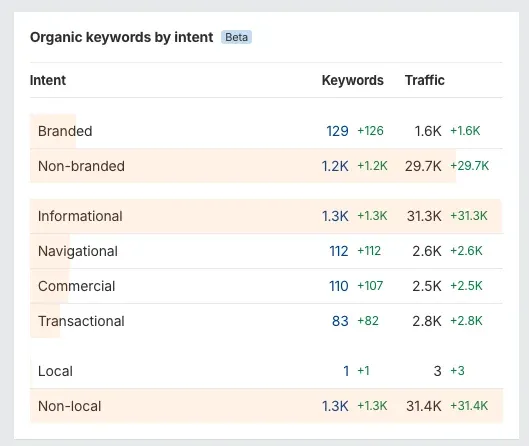Viewport: 529px width, 446px height.
Task: Click the Non-local row label
Action: pyautogui.click(x=69, y=406)
